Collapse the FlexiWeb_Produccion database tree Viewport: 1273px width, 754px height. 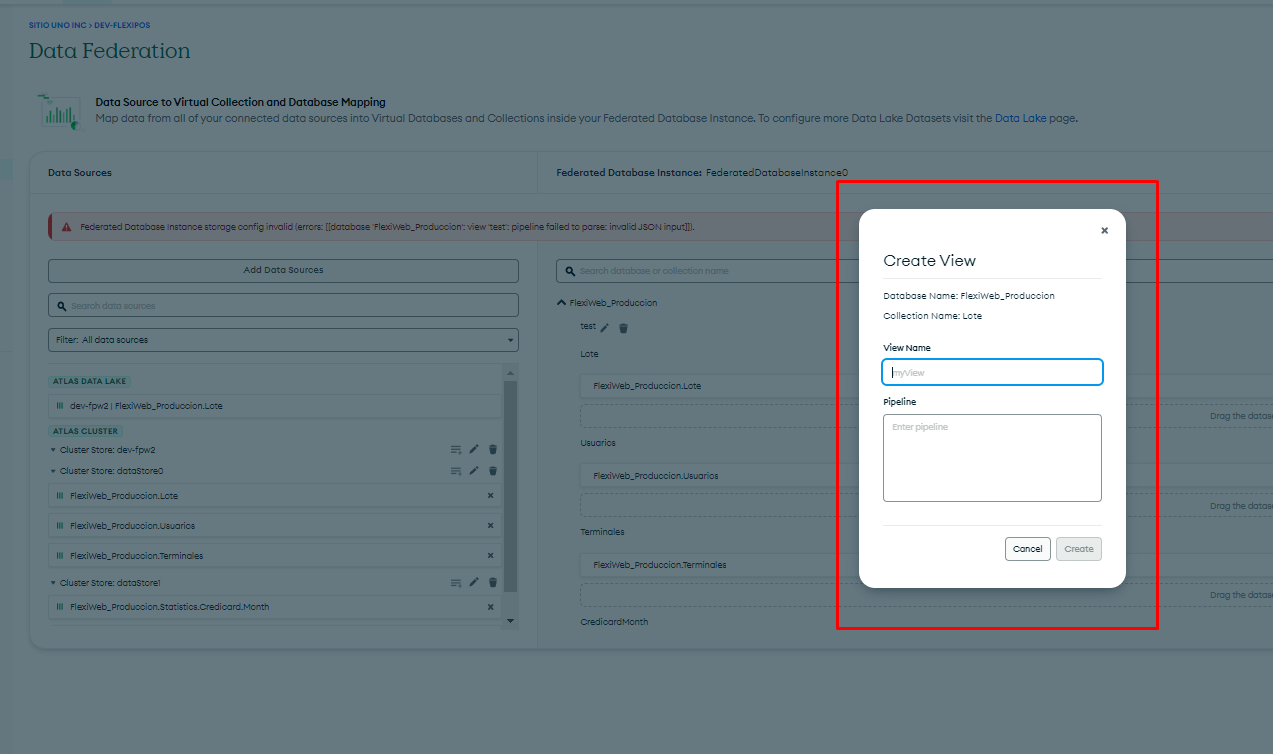click(561, 303)
